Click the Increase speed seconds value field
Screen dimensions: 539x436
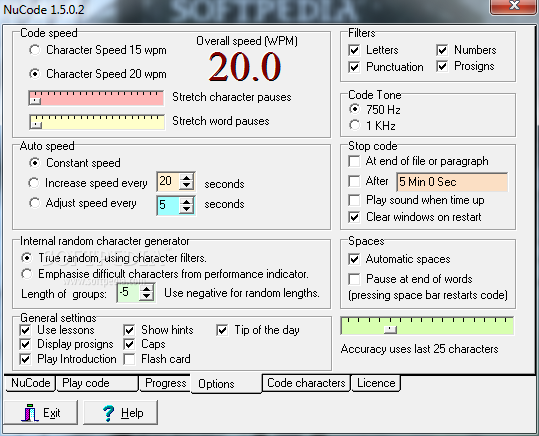[x=168, y=181]
